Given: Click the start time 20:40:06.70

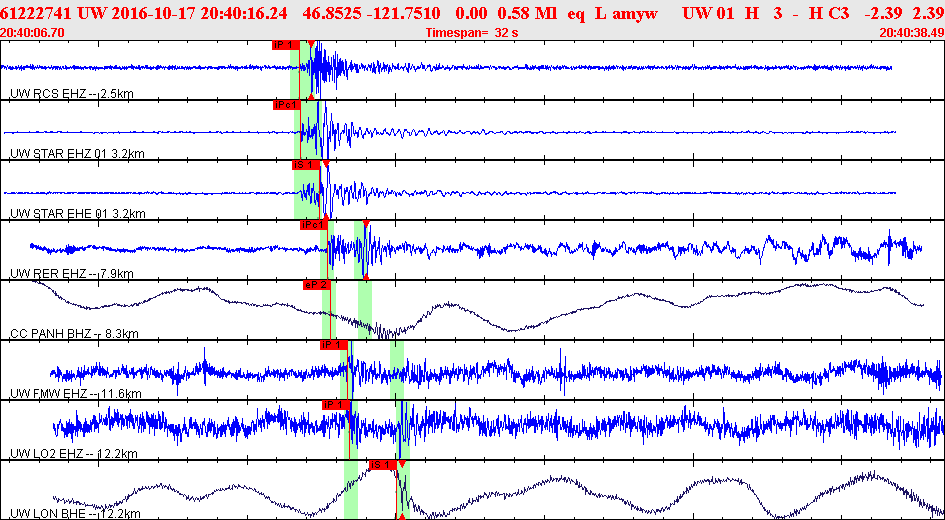Looking at the screenshot, I should [x=30, y=33].
